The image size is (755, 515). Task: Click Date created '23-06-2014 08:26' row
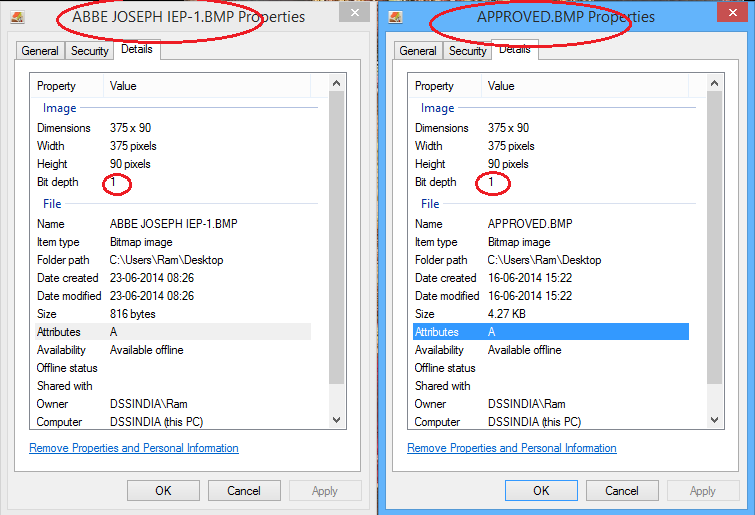[x=173, y=278]
